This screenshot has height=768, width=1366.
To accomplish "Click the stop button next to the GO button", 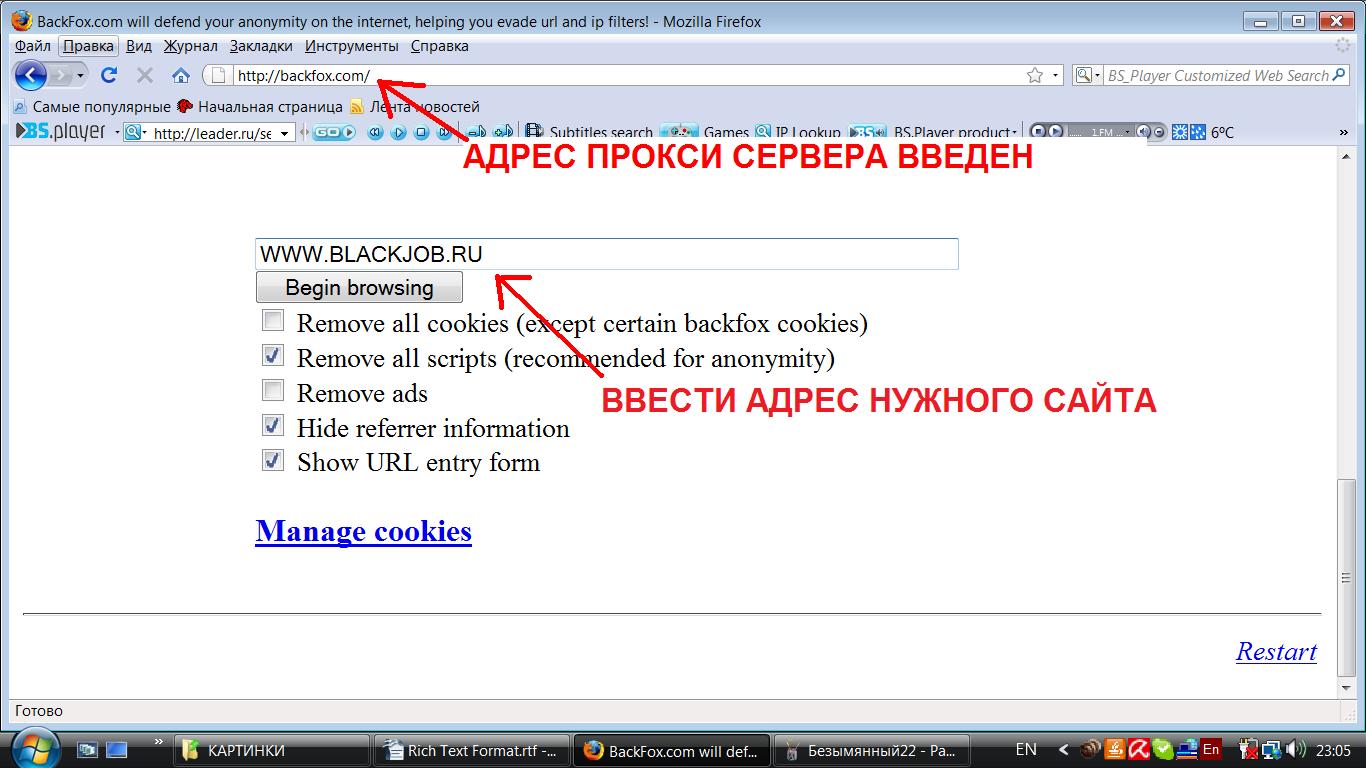I will pyautogui.click(x=421, y=132).
